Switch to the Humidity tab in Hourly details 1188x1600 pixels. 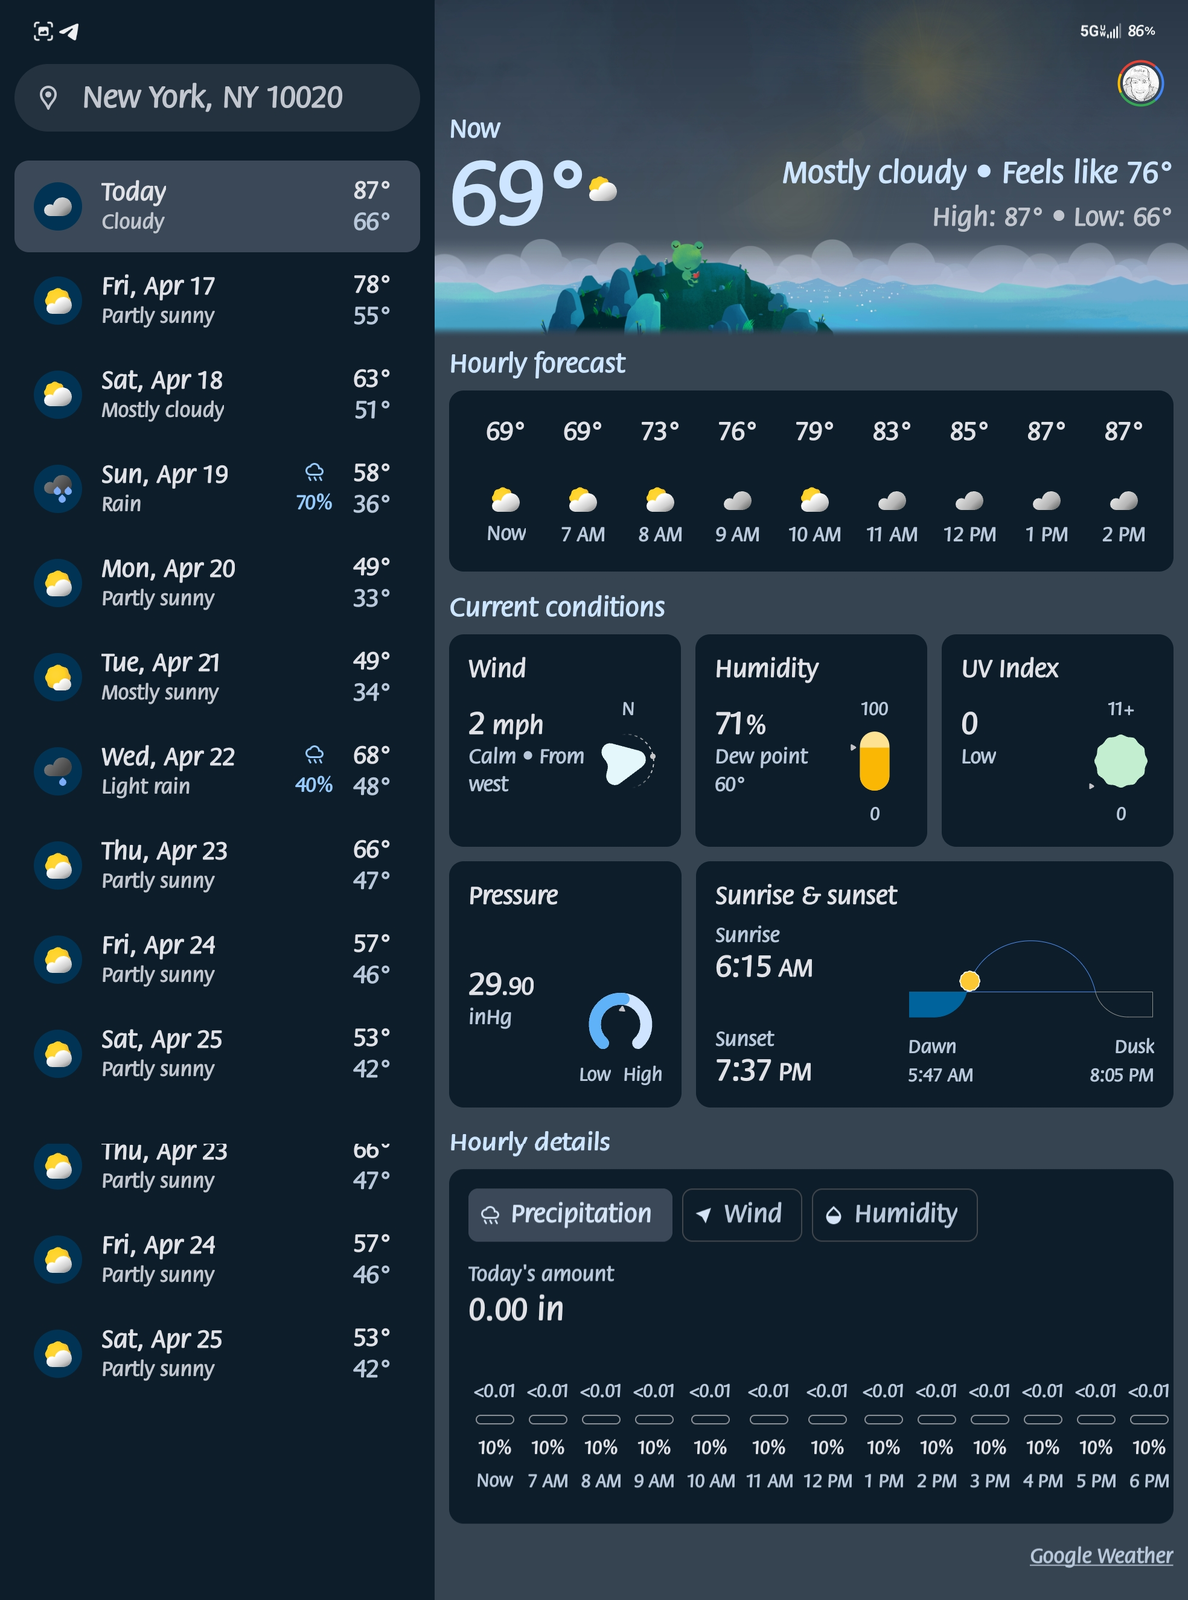894,1215
